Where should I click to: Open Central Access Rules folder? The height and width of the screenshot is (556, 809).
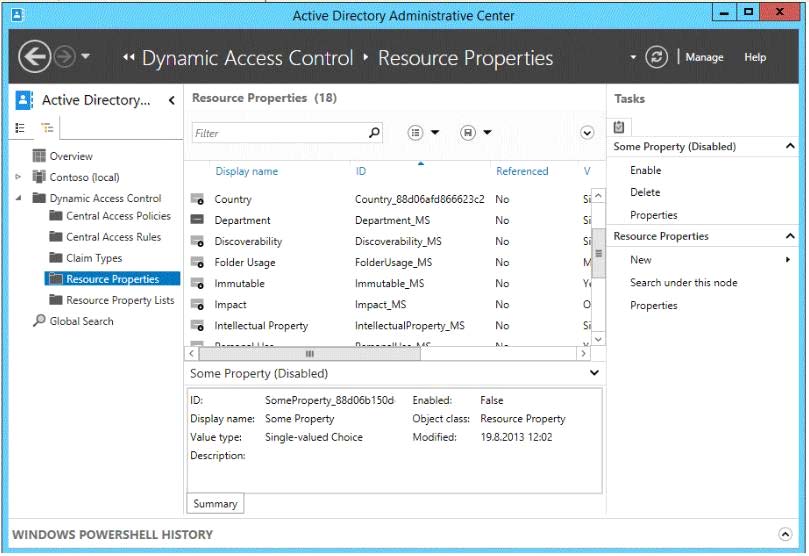tap(114, 237)
